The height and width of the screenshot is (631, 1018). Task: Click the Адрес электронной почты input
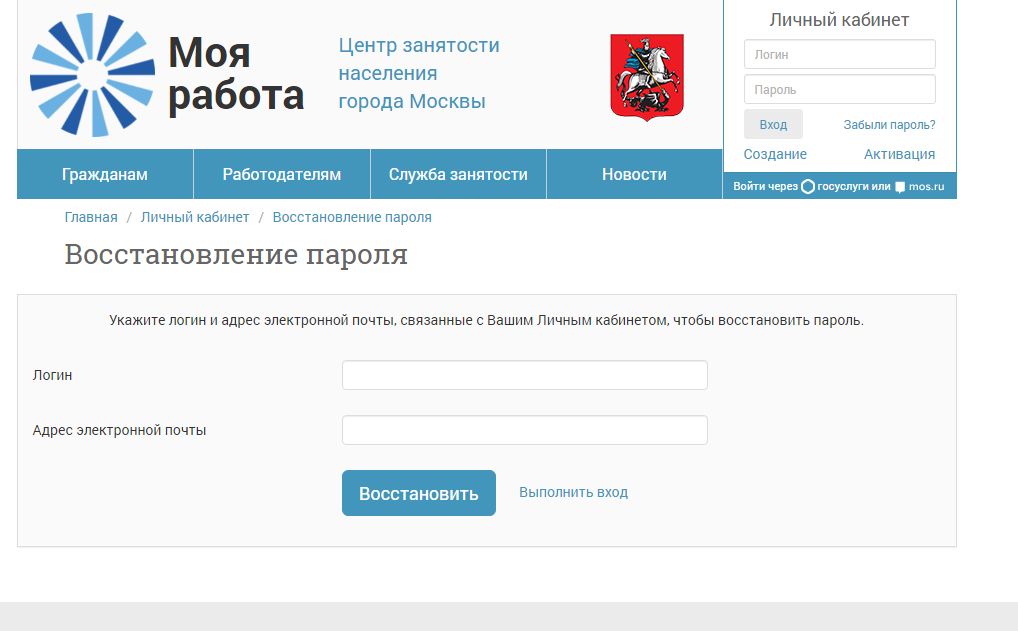525,430
